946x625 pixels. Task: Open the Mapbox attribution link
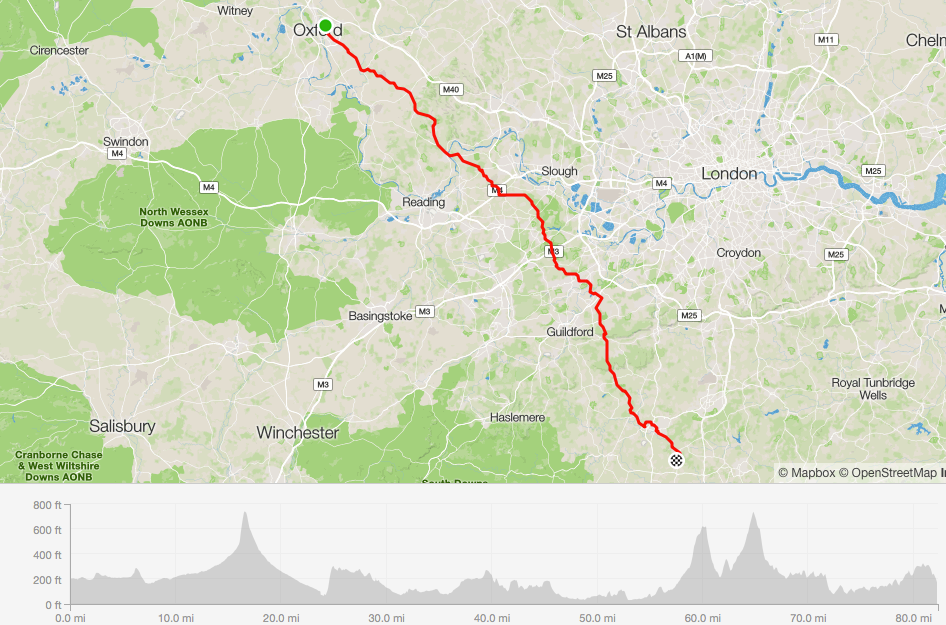tap(806, 473)
